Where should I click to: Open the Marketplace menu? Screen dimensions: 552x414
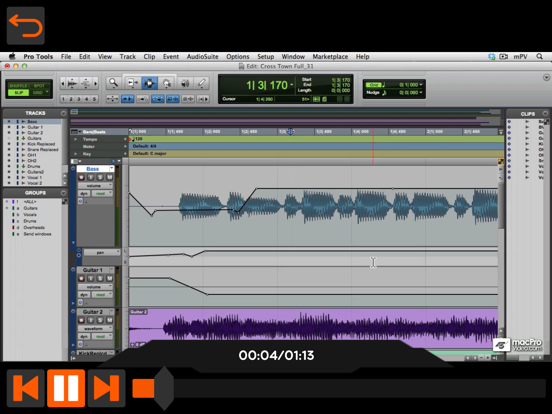click(330, 57)
